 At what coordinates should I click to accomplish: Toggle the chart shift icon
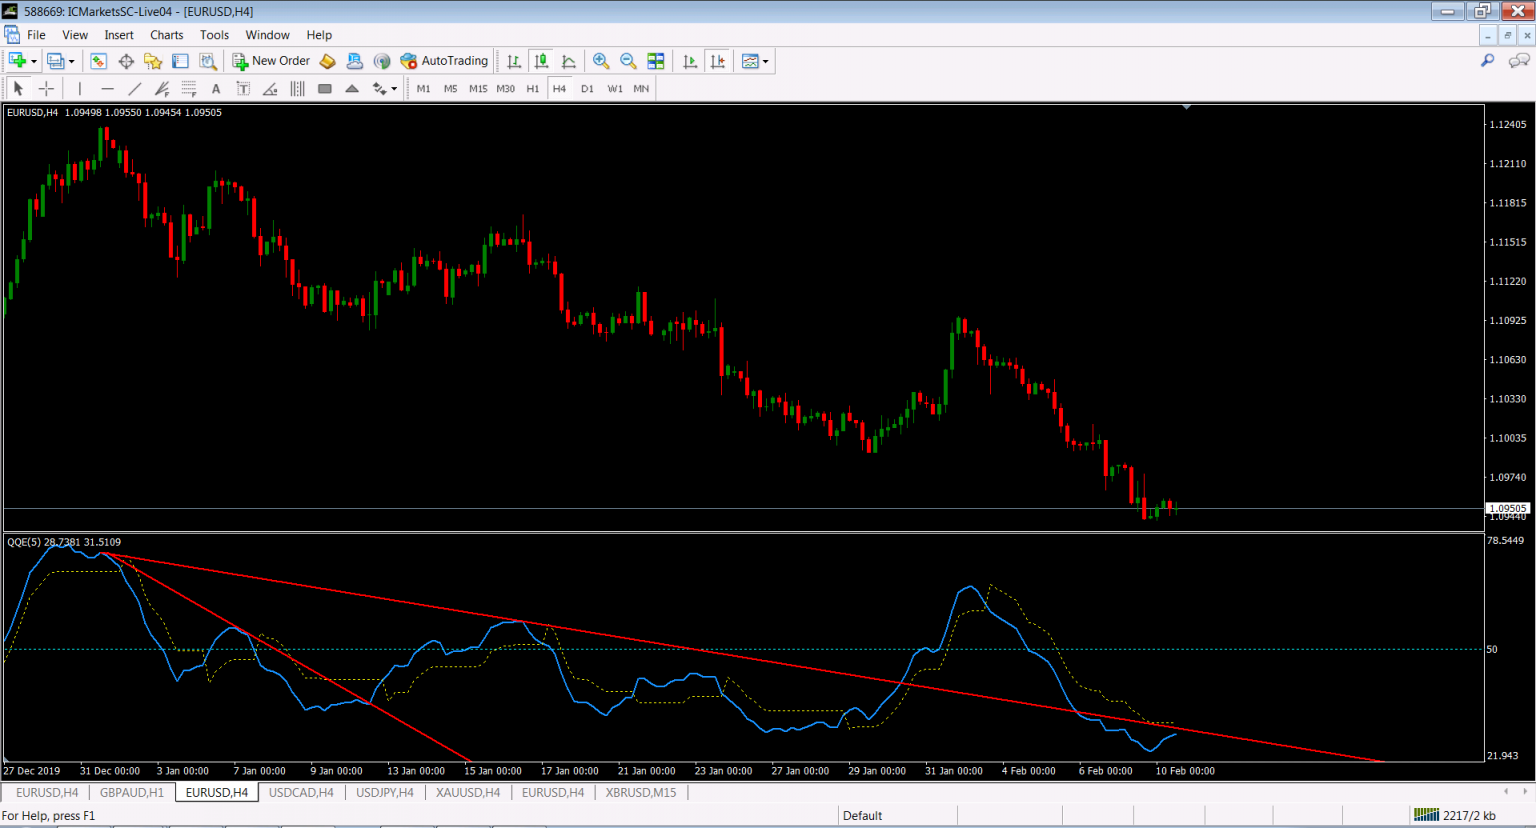coord(717,61)
